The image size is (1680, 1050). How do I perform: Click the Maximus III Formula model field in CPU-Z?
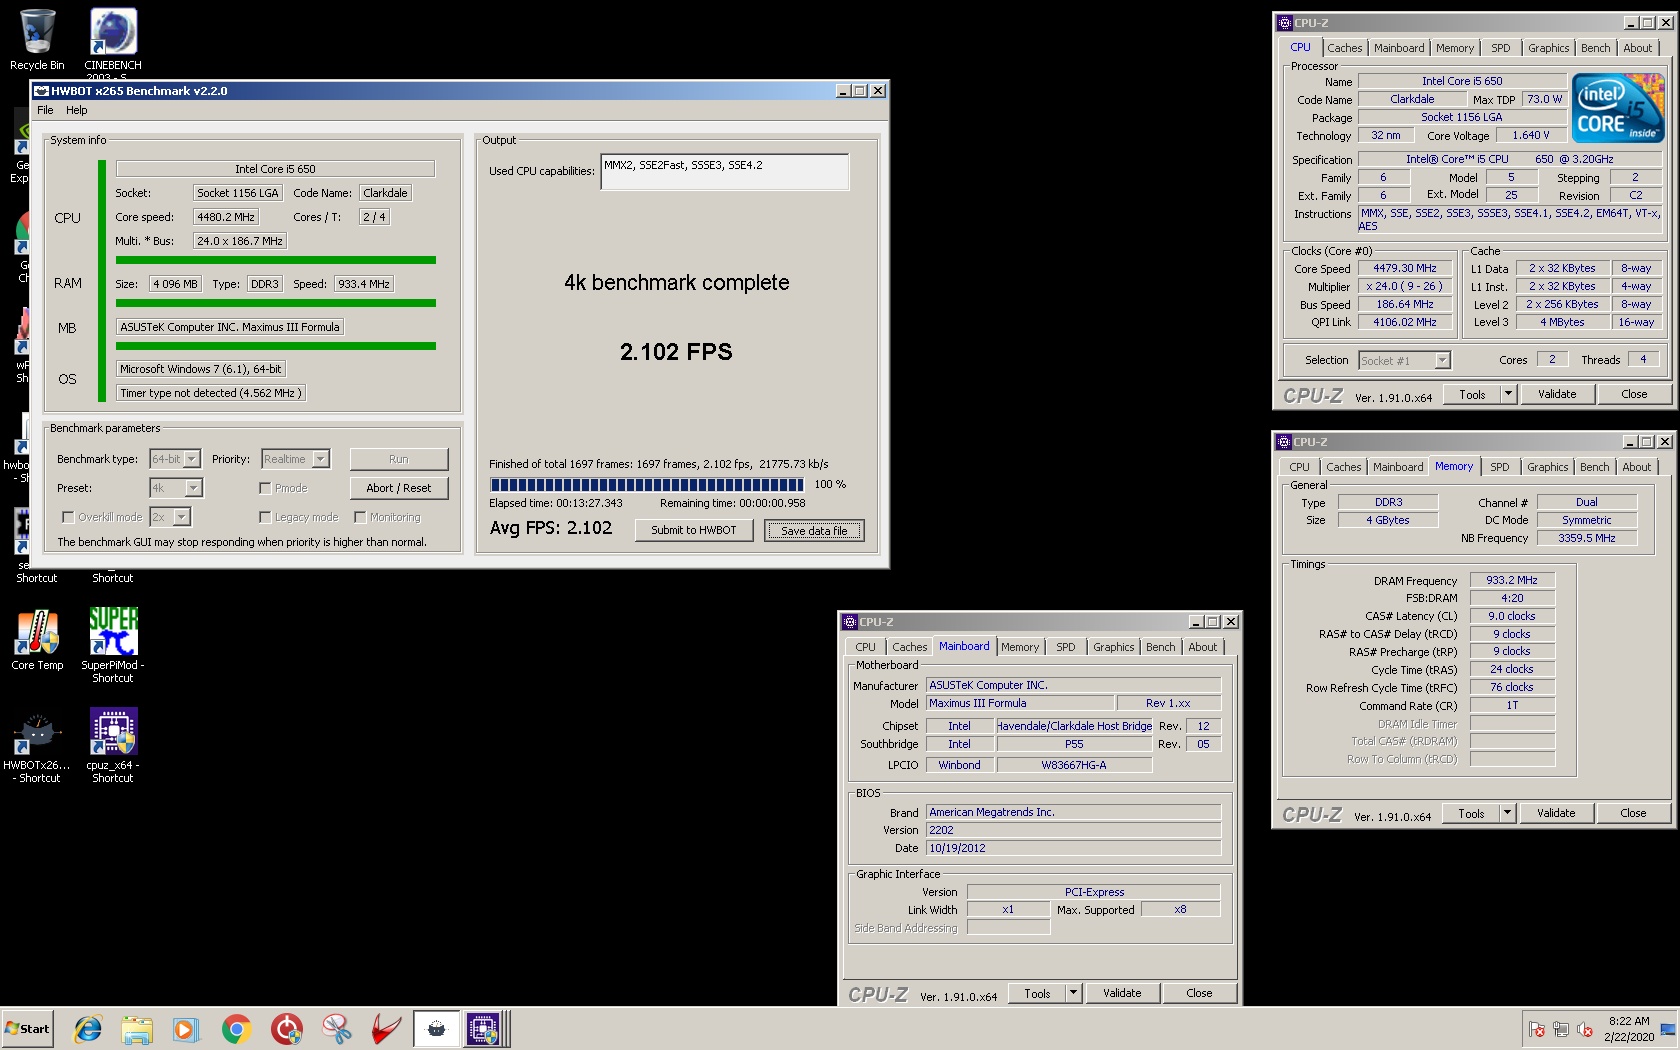1018,704
